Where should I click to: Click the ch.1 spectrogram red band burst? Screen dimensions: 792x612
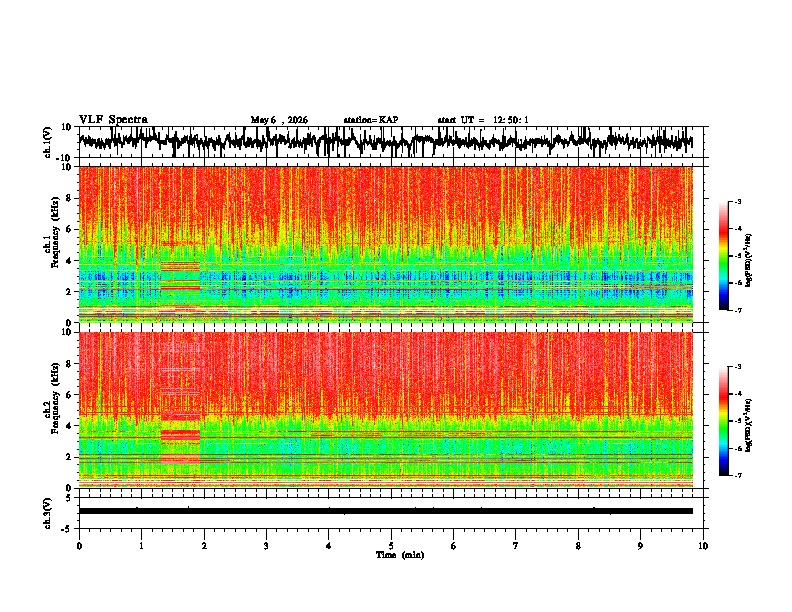[x=180, y=275]
